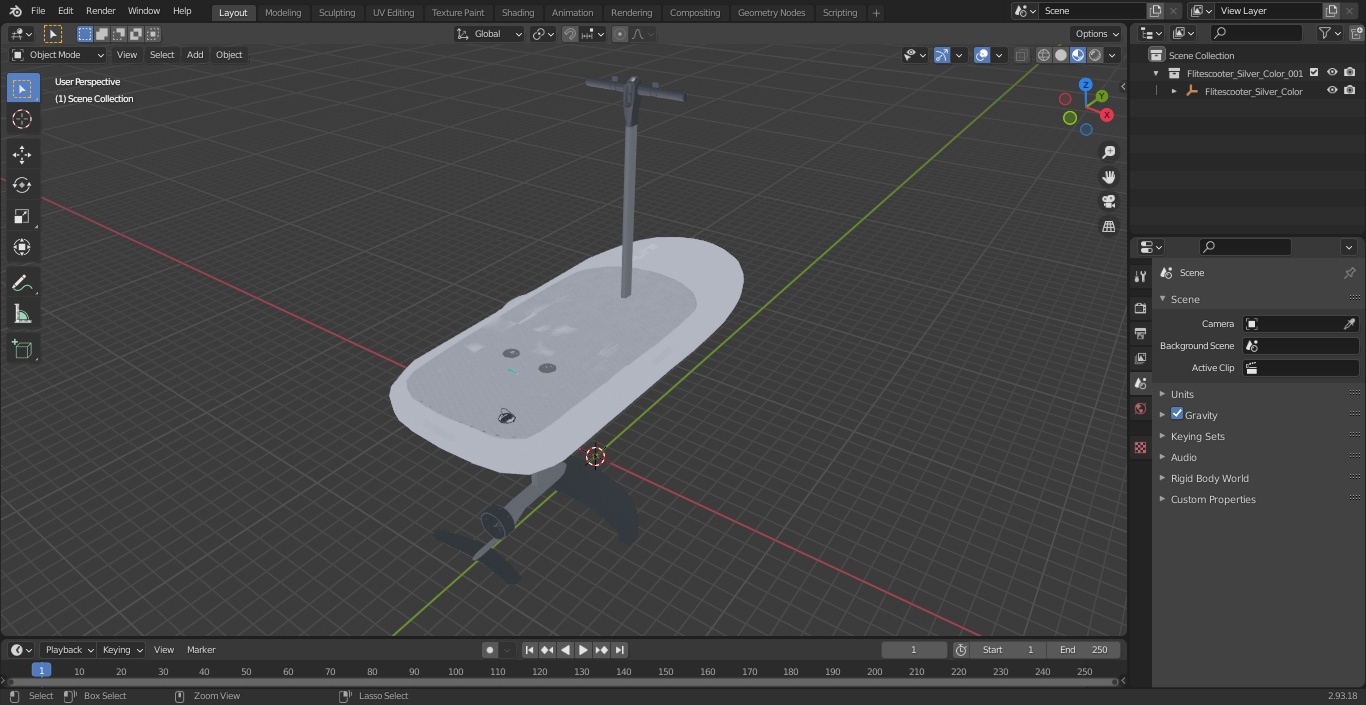The image size is (1366, 705).
Task: Click the Options button
Action: coord(1097,34)
